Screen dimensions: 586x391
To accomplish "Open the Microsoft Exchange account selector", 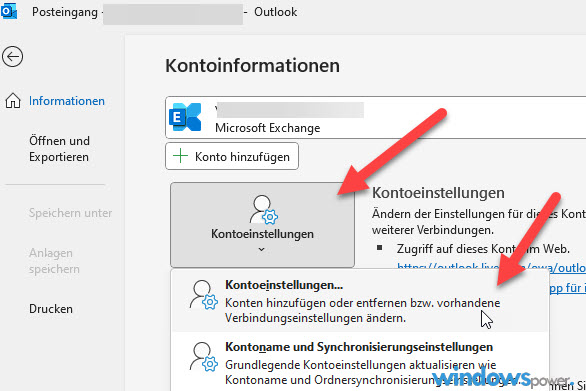I will coord(376,117).
